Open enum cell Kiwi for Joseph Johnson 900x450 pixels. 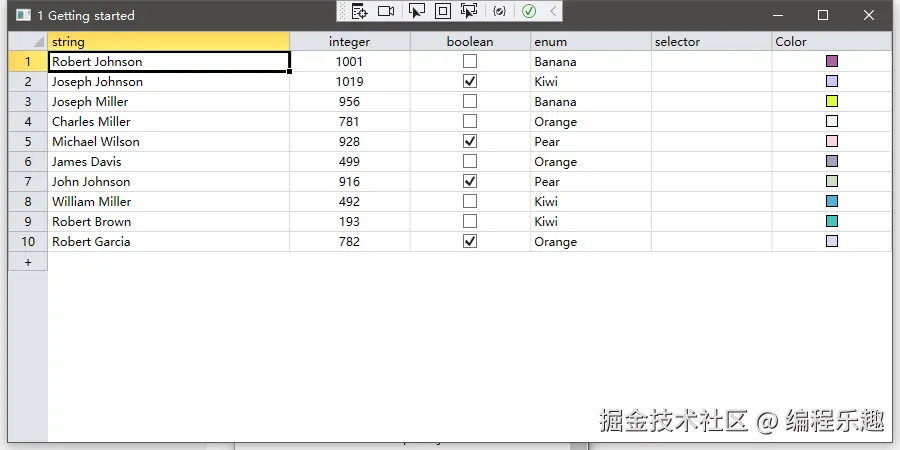tap(591, 82)
